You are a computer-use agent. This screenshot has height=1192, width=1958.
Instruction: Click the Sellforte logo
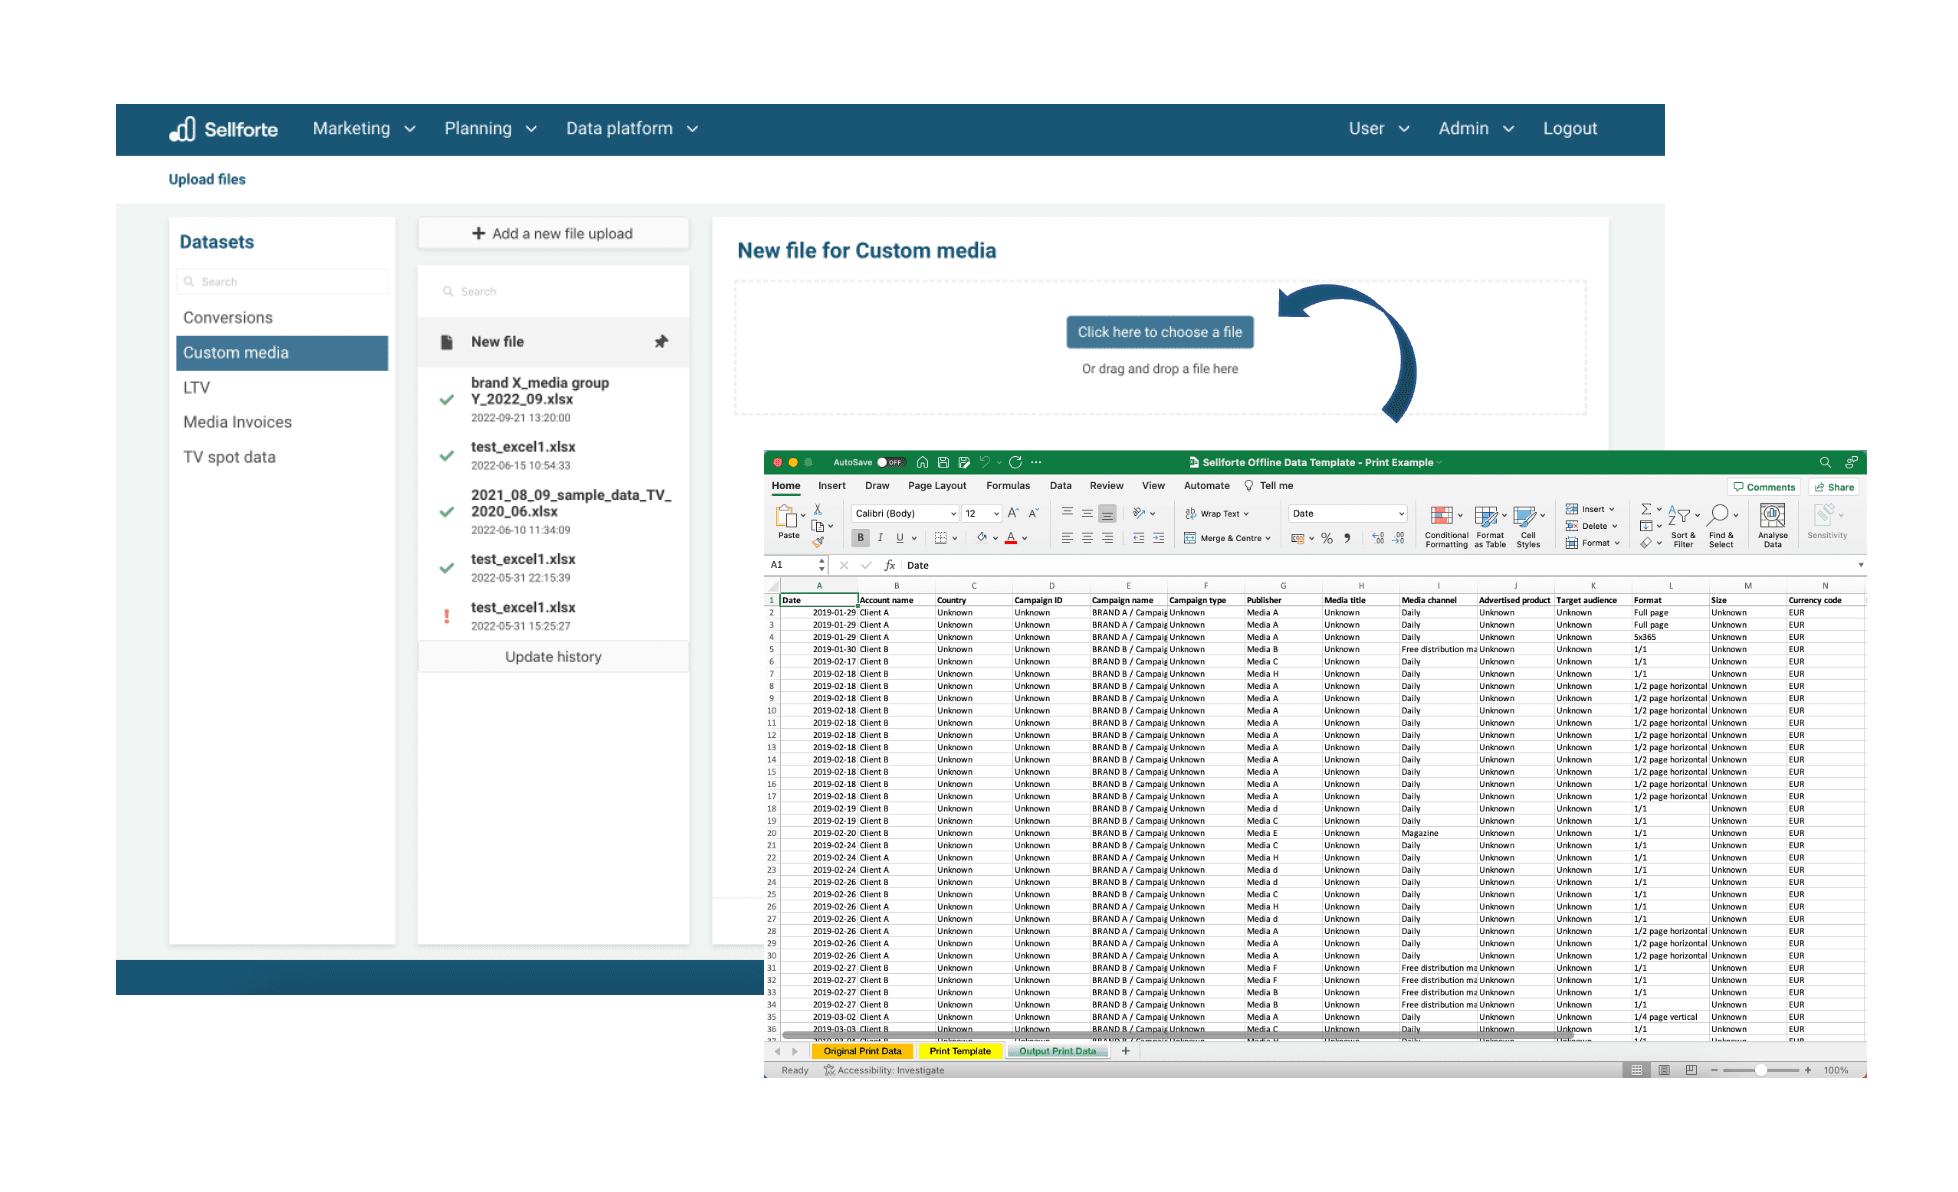(223, 129)
